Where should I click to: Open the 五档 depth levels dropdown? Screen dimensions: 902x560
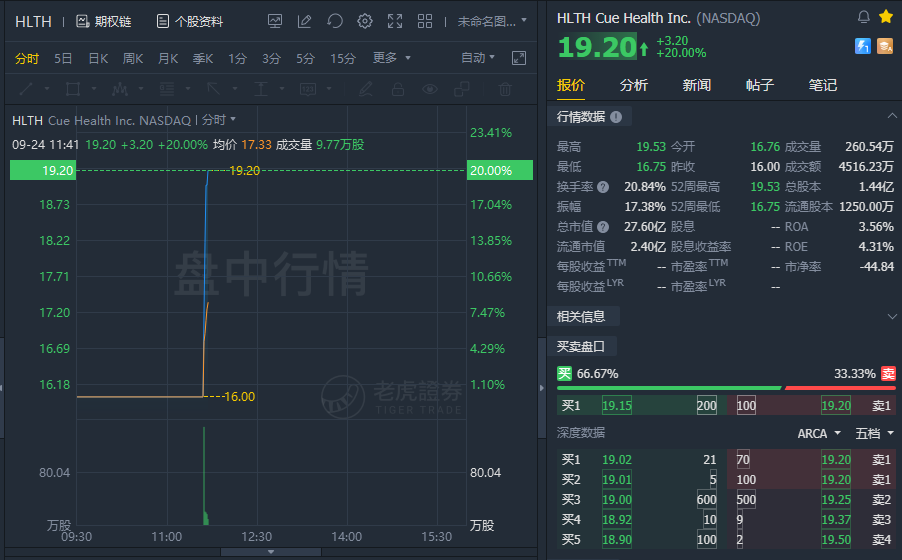click(x=874, y=433)
